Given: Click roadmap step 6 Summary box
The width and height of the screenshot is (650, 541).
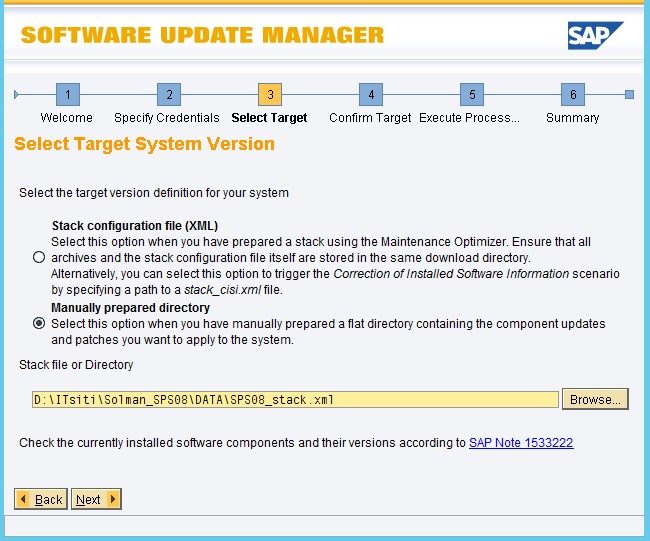Looking at the screenshot, I should (x=573, y=95).
